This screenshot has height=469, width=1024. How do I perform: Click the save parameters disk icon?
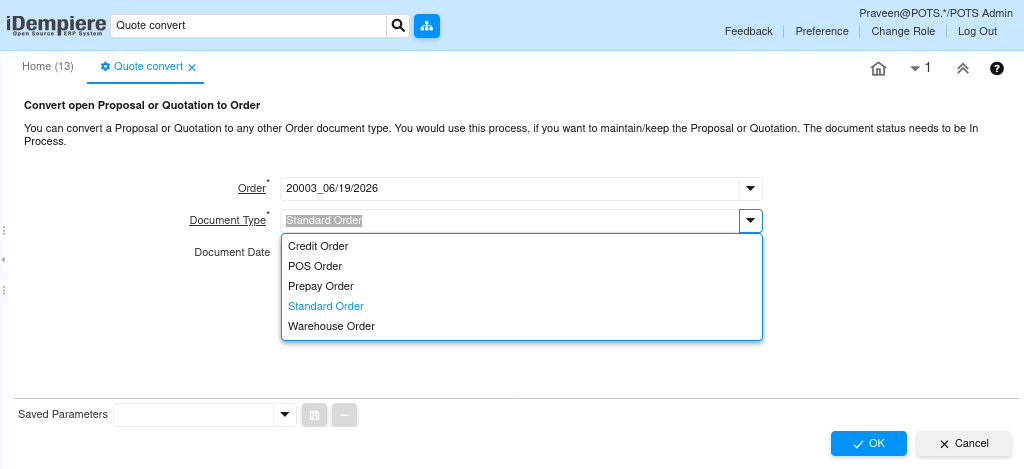click(x=314, y=415)
